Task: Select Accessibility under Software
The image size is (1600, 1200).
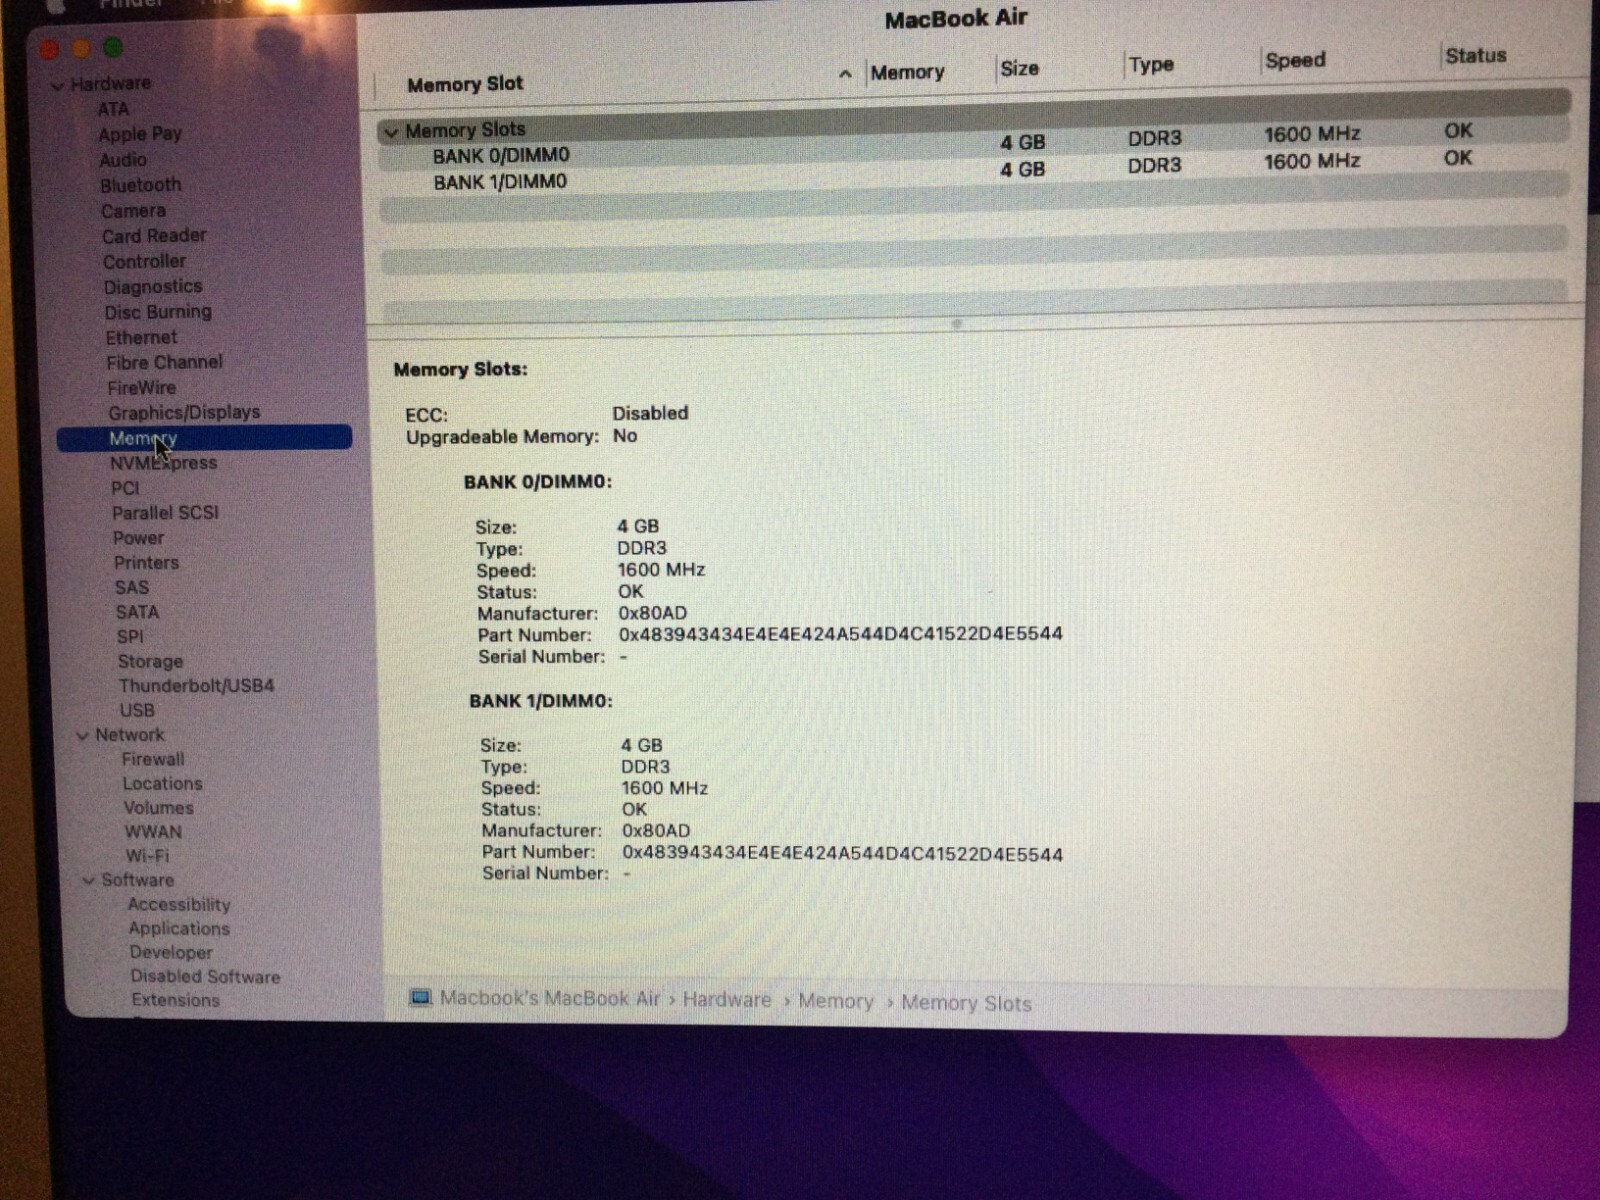Action: pyautogui.click(x=179, y=905)
